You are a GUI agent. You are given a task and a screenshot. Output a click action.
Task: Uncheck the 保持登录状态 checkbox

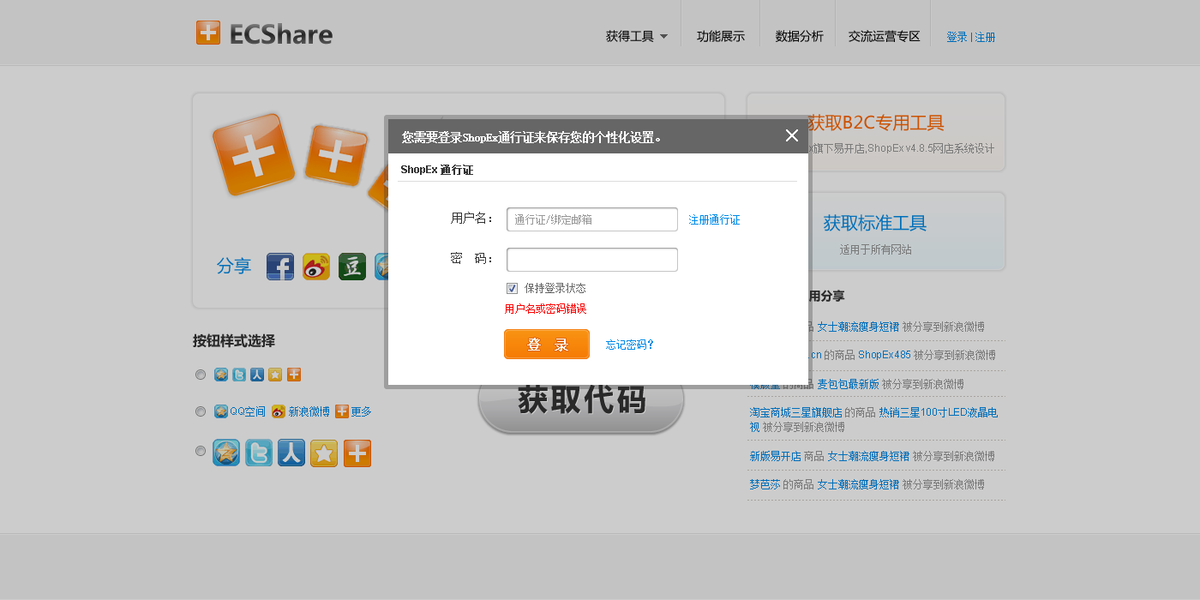point(512,288)
